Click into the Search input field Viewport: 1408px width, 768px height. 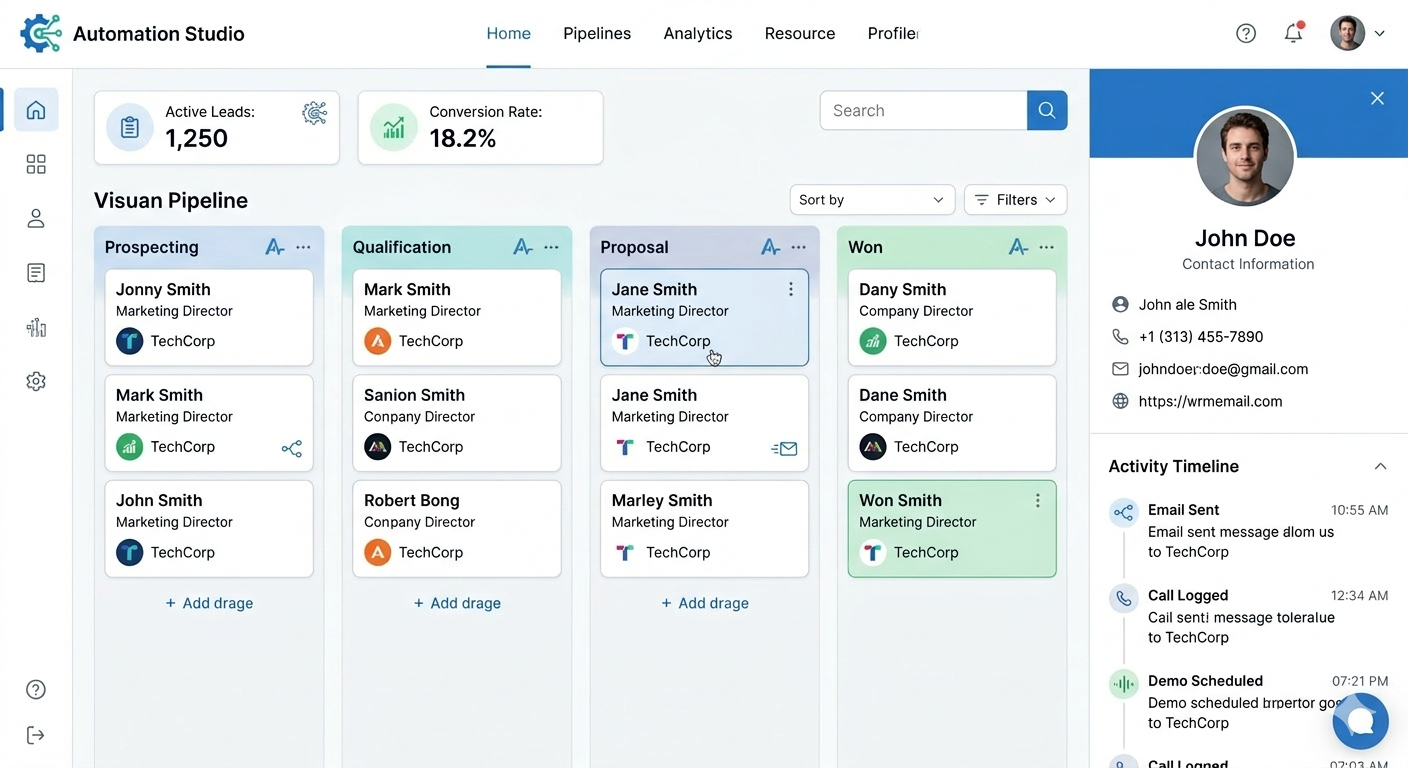(923, 111)
